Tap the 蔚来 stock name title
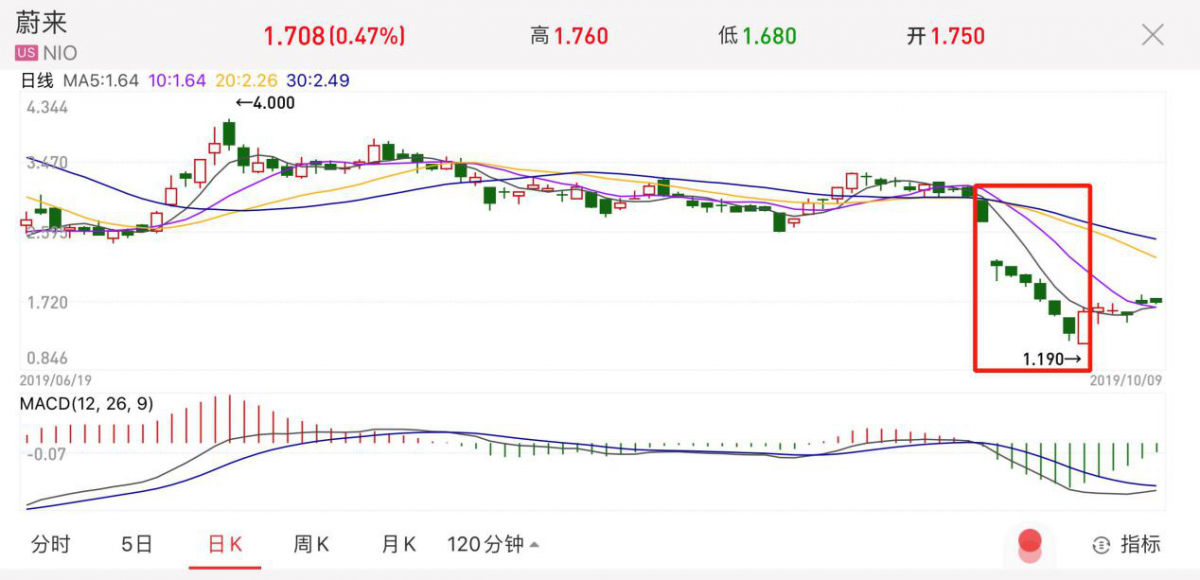The height and width of the screenshot is (580, 1200). (x=40, y=24)
